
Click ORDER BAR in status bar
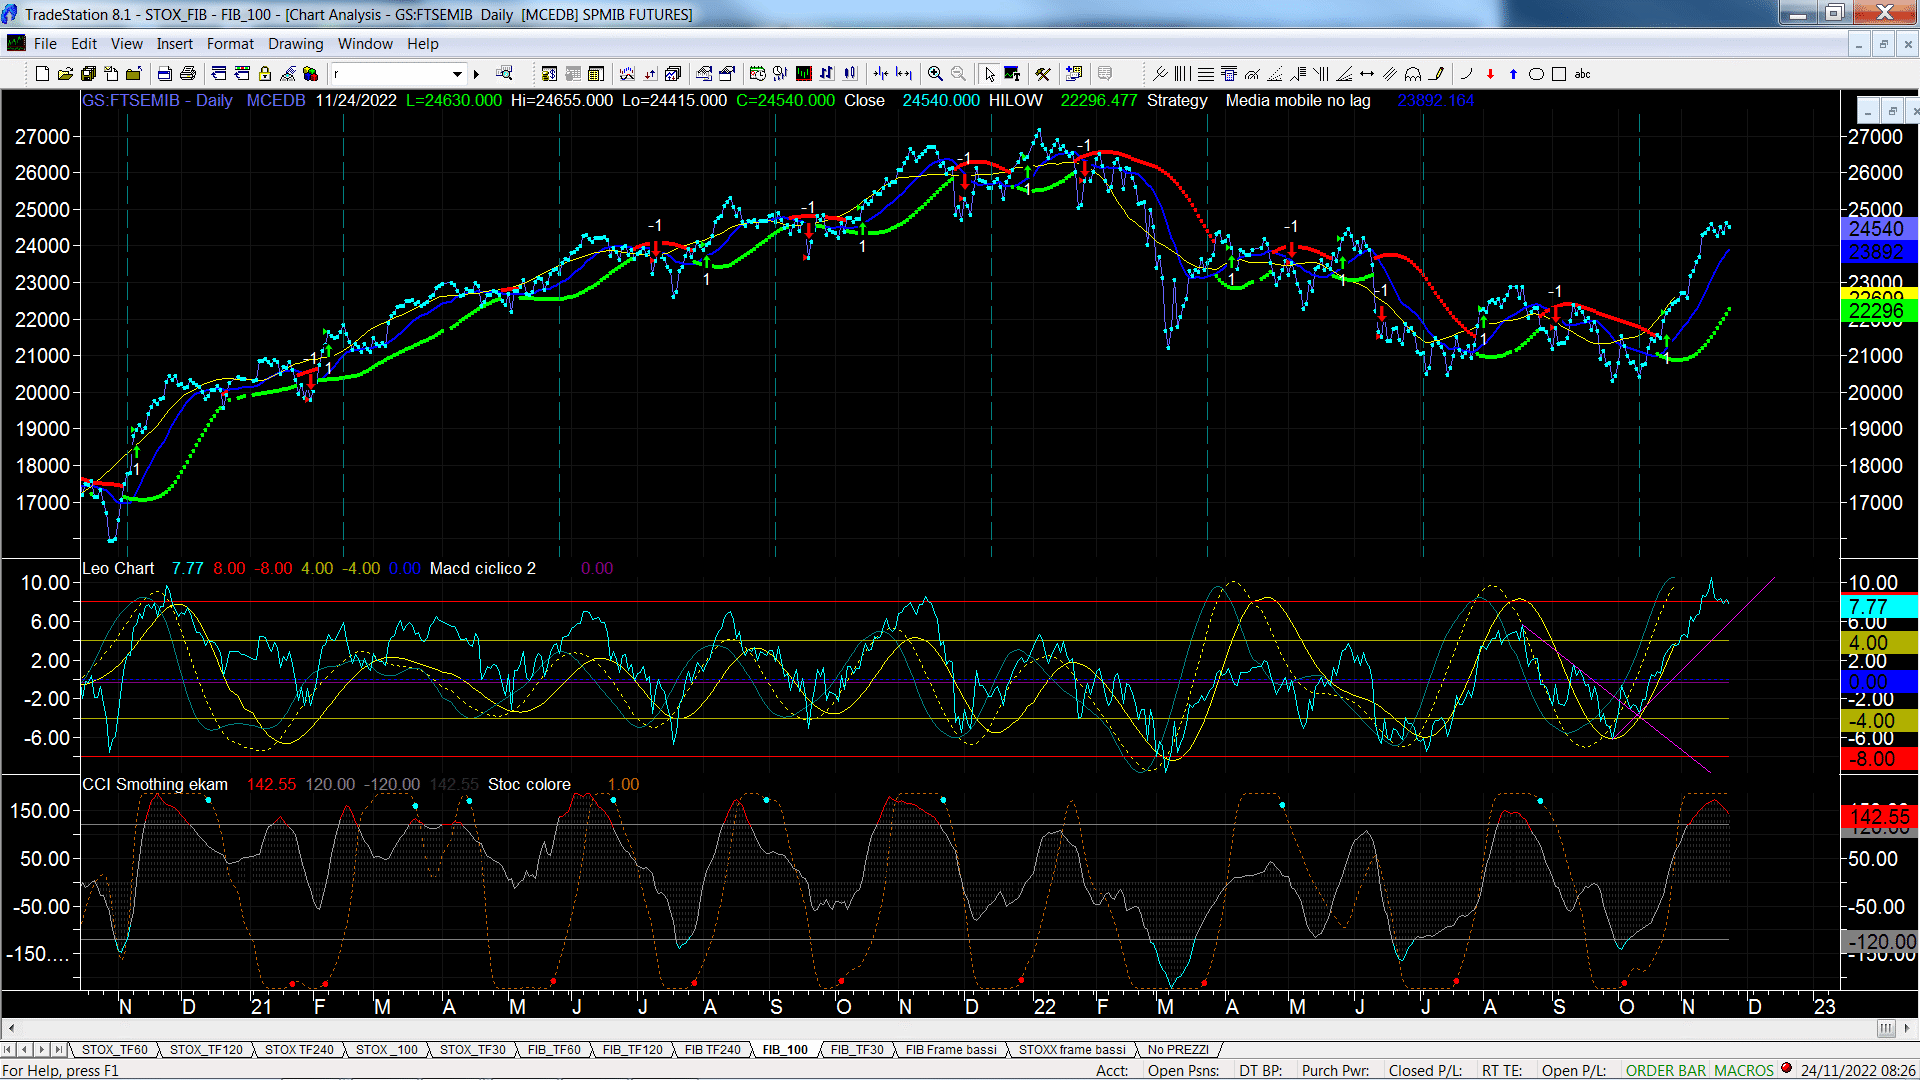tap(1665, 1070)
